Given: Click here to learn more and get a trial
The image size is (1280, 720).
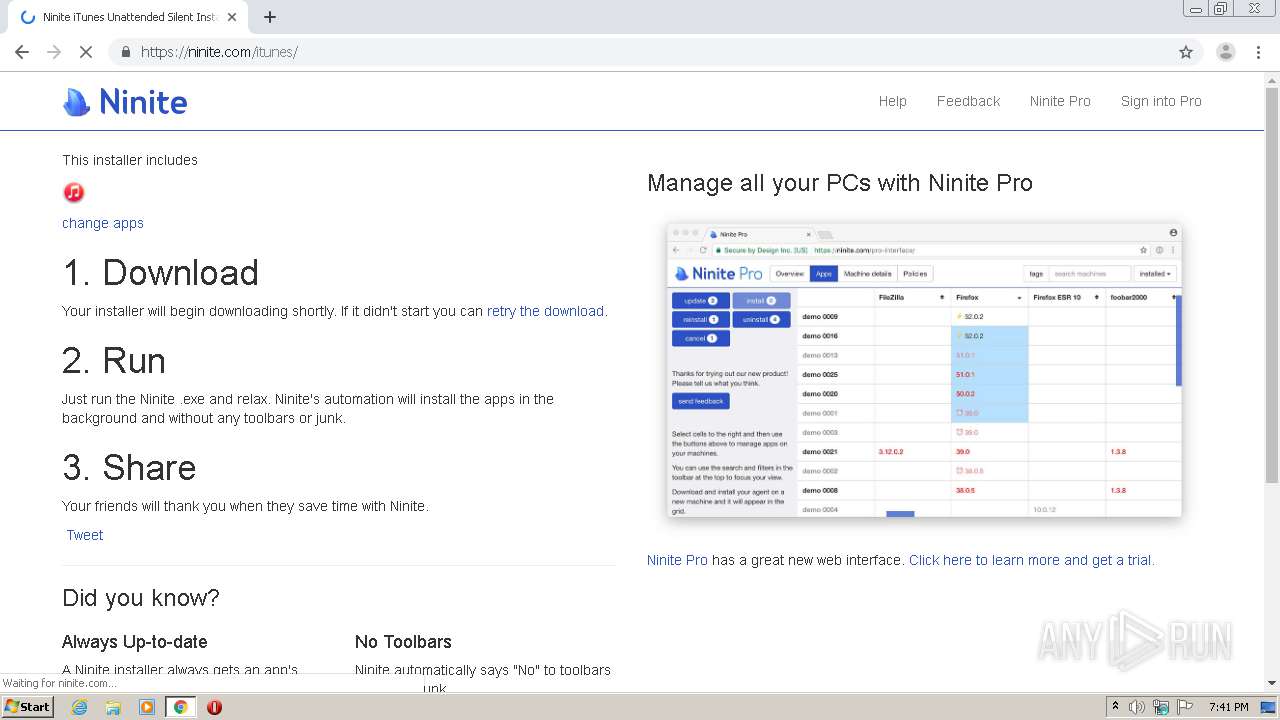Looking at the screenshot, I should pyautogui.click(x=1031, y=560).
